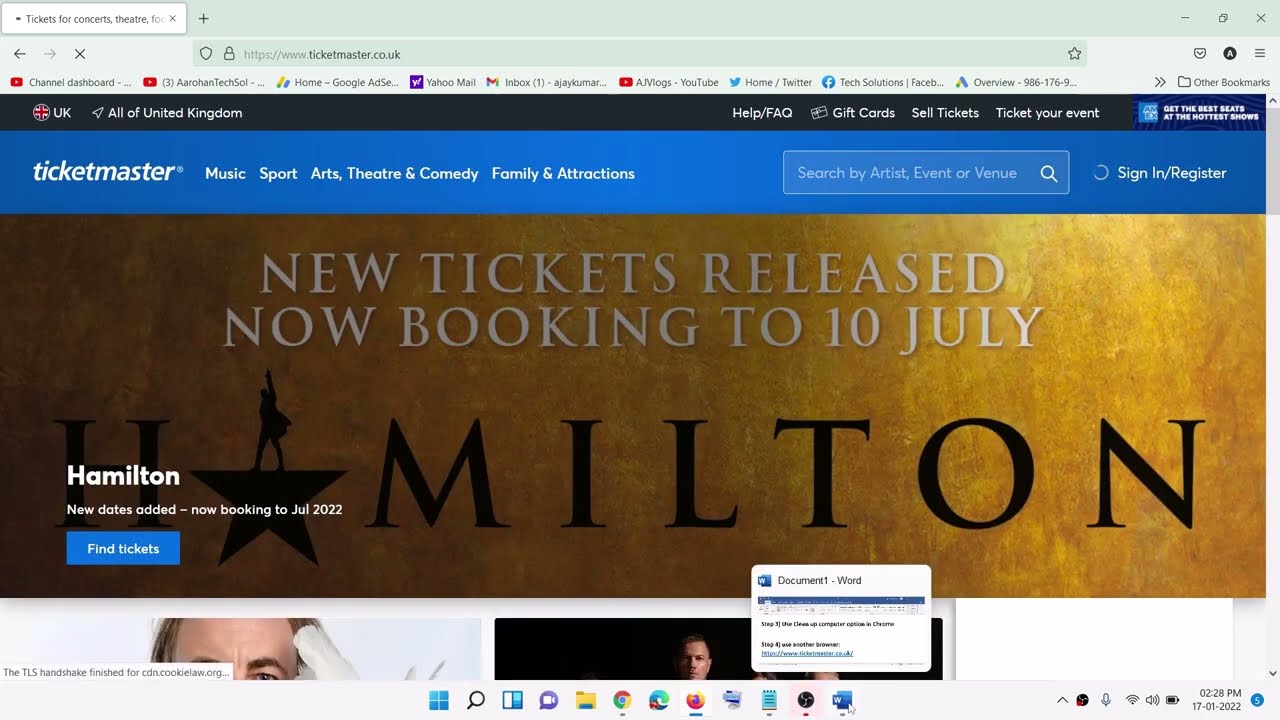This screenshot has width=1280, height=720.
Task: Open the Tech Solutions Facebook bookmark
Action: click(x=883, y=82)
